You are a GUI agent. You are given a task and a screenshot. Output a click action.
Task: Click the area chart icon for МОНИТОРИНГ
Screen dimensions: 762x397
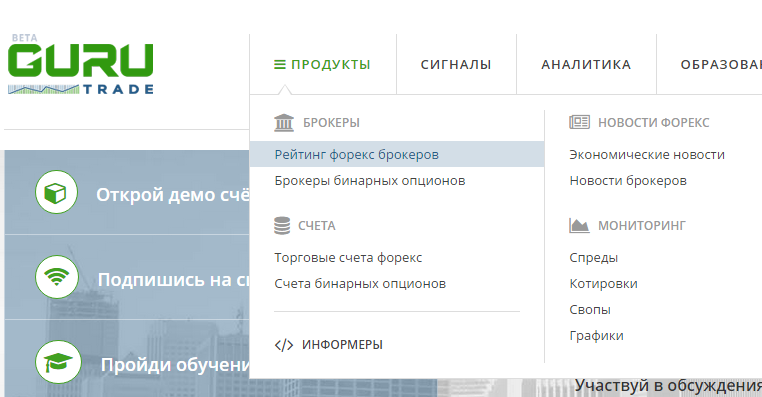click(579, 226)
